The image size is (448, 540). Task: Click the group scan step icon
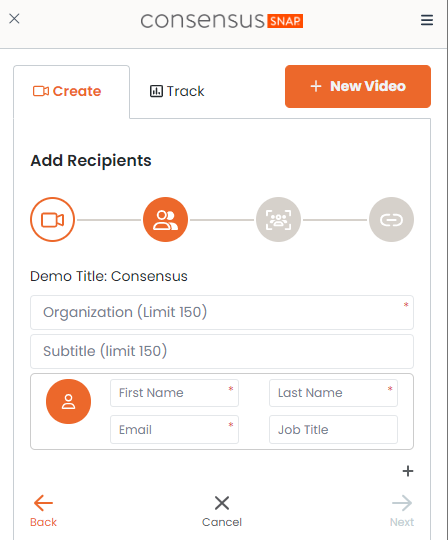click(x=278, y=219)
